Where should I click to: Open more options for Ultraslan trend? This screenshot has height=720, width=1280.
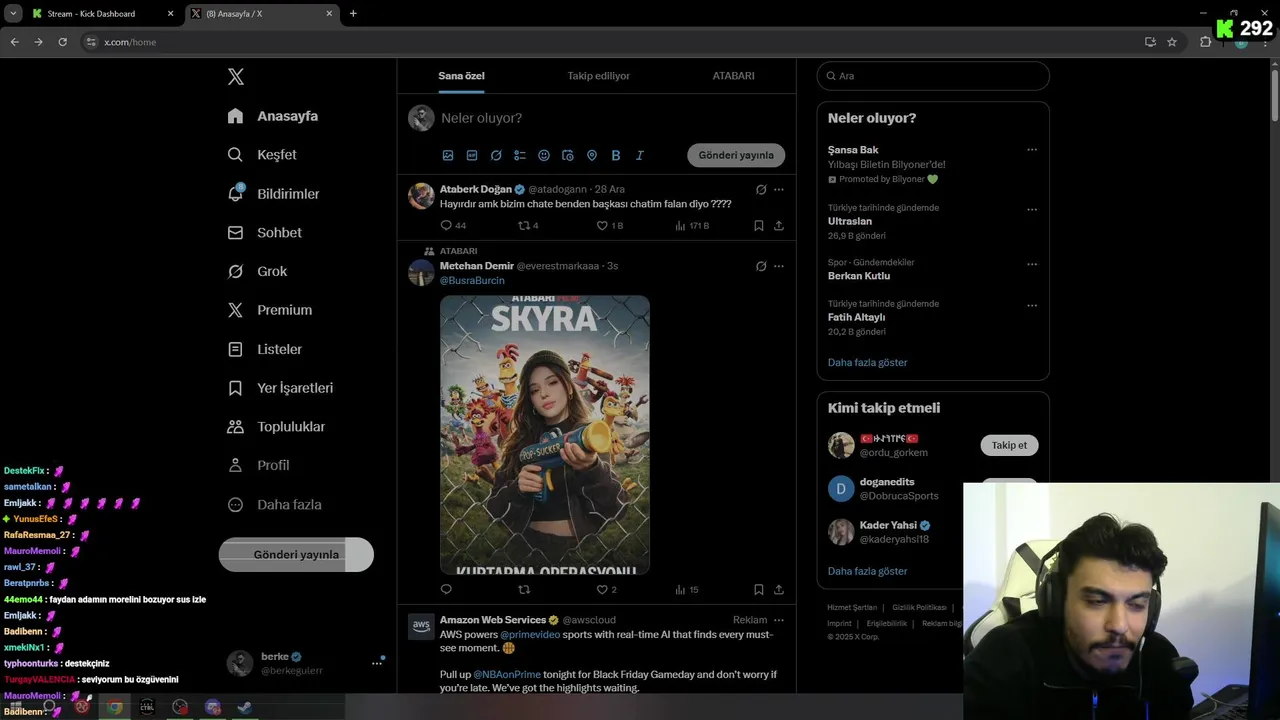coord(1032,210)
